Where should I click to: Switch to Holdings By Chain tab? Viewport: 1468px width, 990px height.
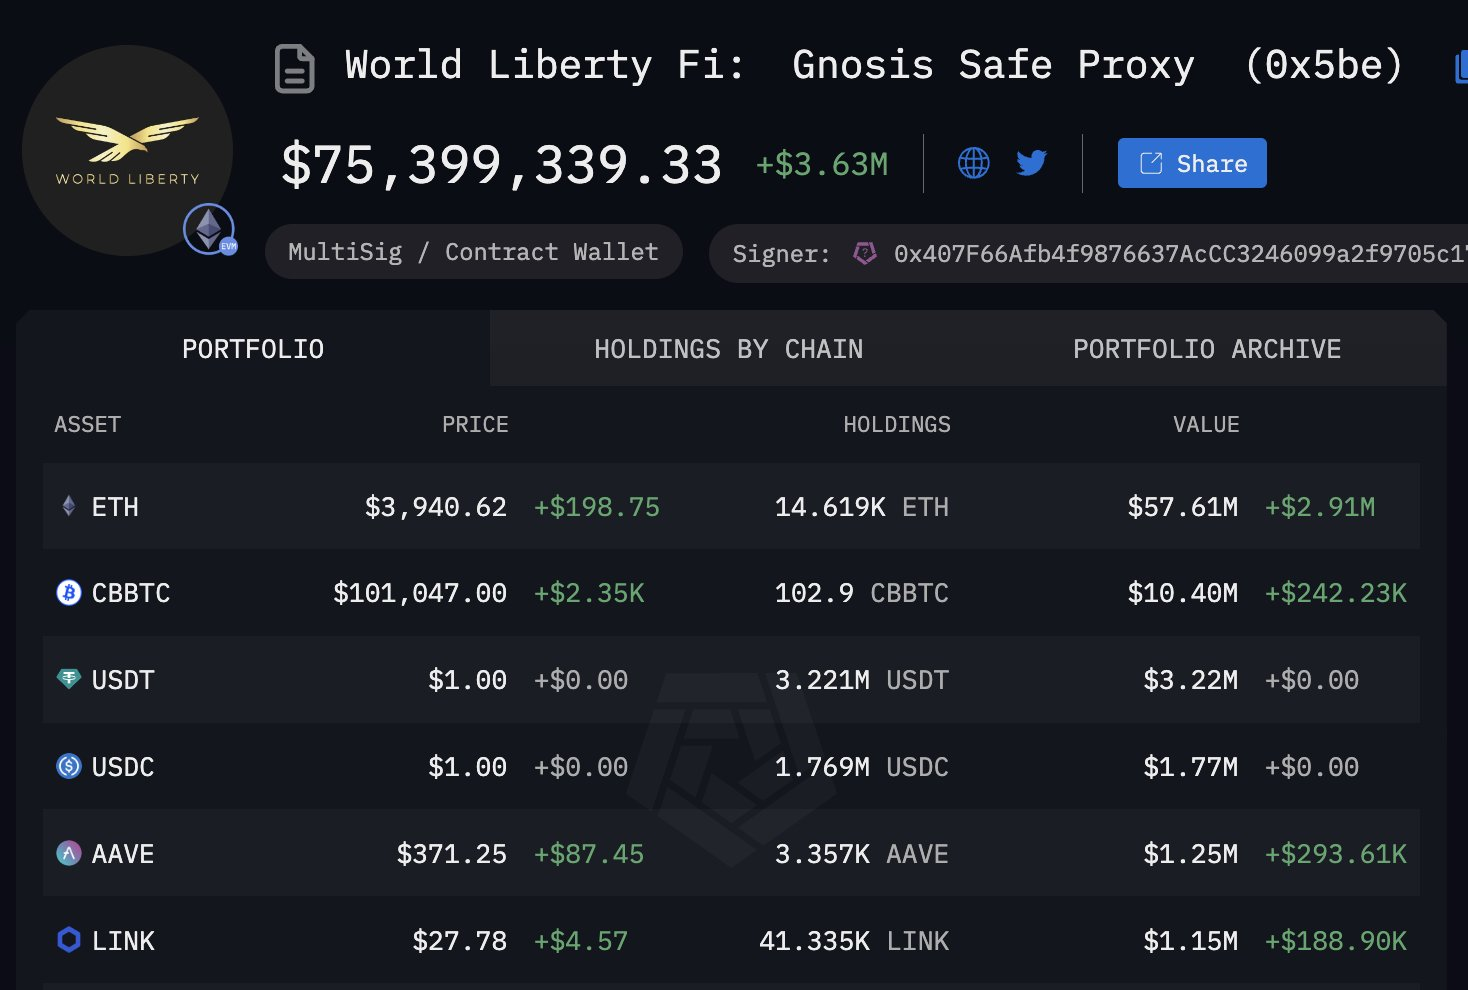728,349
